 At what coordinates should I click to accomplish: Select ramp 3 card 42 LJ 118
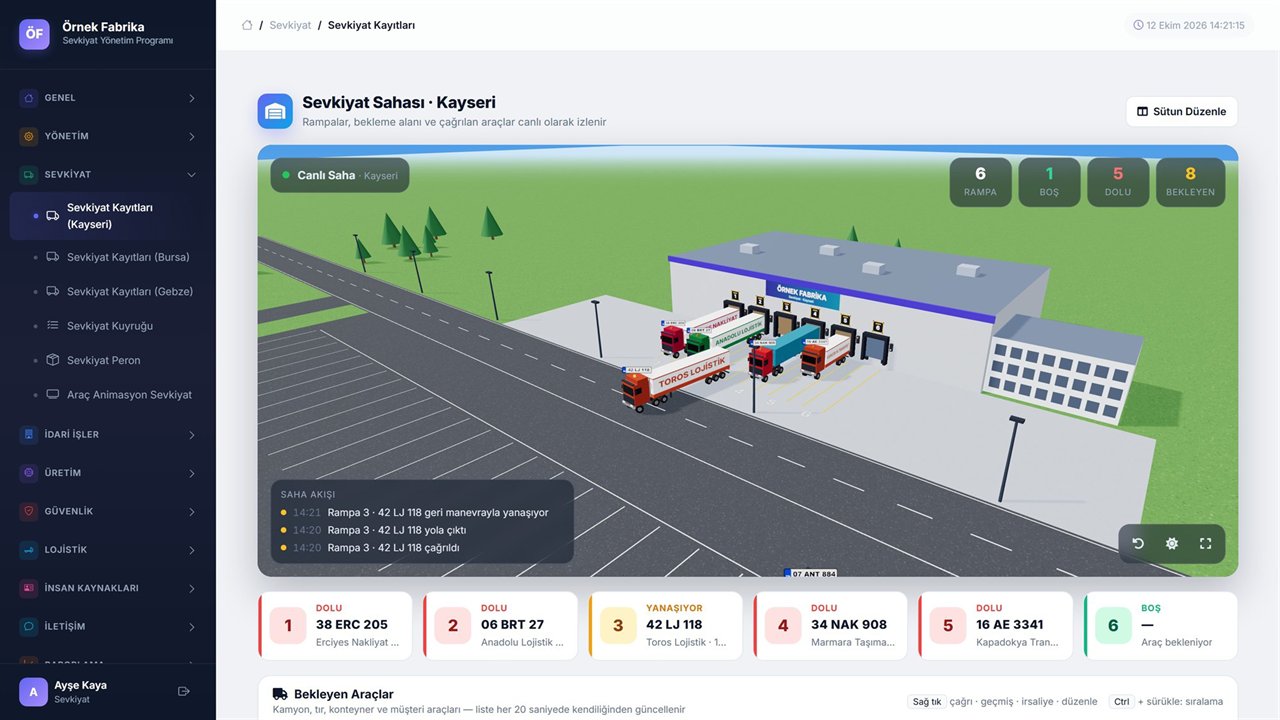[x=665, y=626]
